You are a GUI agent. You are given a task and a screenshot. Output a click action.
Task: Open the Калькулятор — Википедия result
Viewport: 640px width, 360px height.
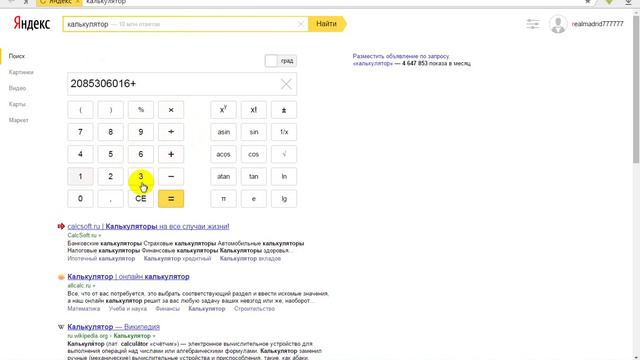point(113,327)
